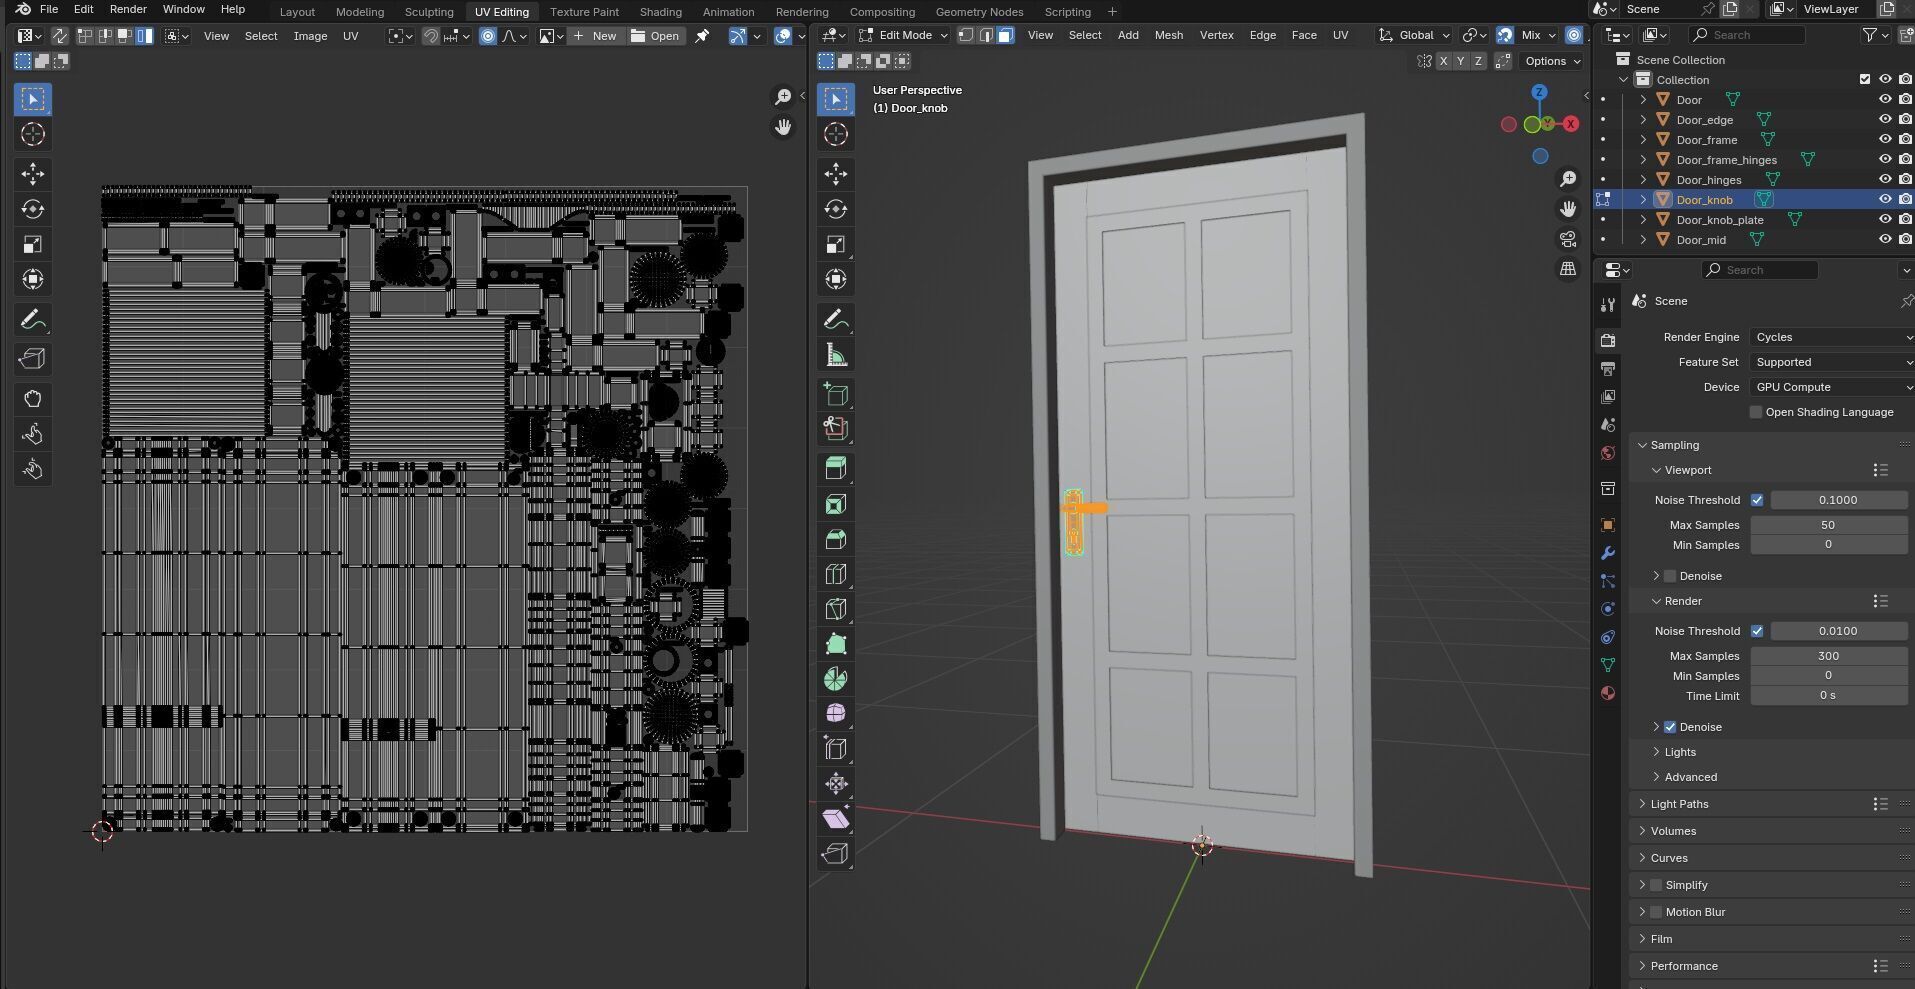The image size is (1915, 989).
Task: Open the Material properties tab icon
Action: pyautogui.click(x=1608, y=693)
